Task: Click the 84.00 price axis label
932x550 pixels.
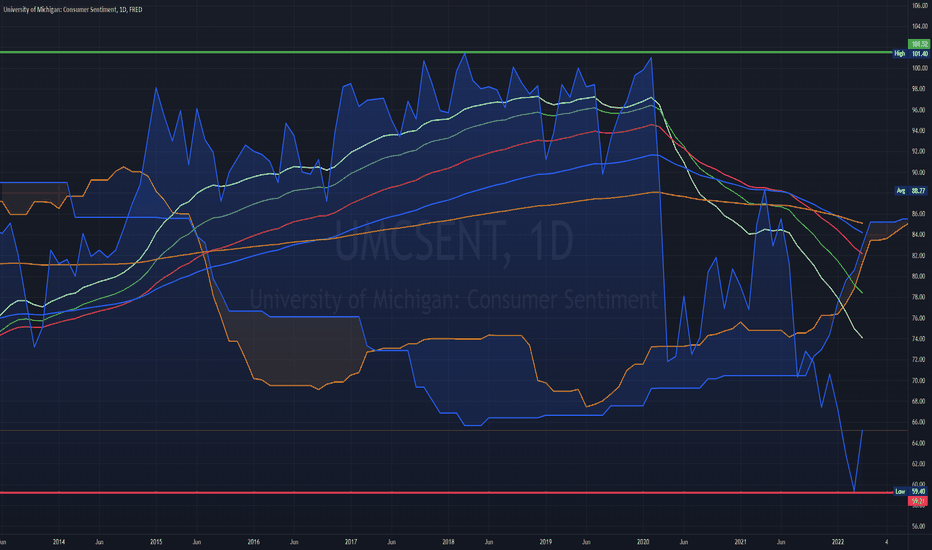Action: coord(920,234)
